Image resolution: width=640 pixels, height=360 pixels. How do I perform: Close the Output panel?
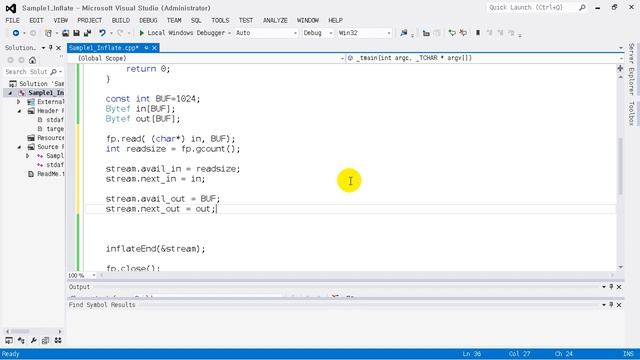pos(619,287)
